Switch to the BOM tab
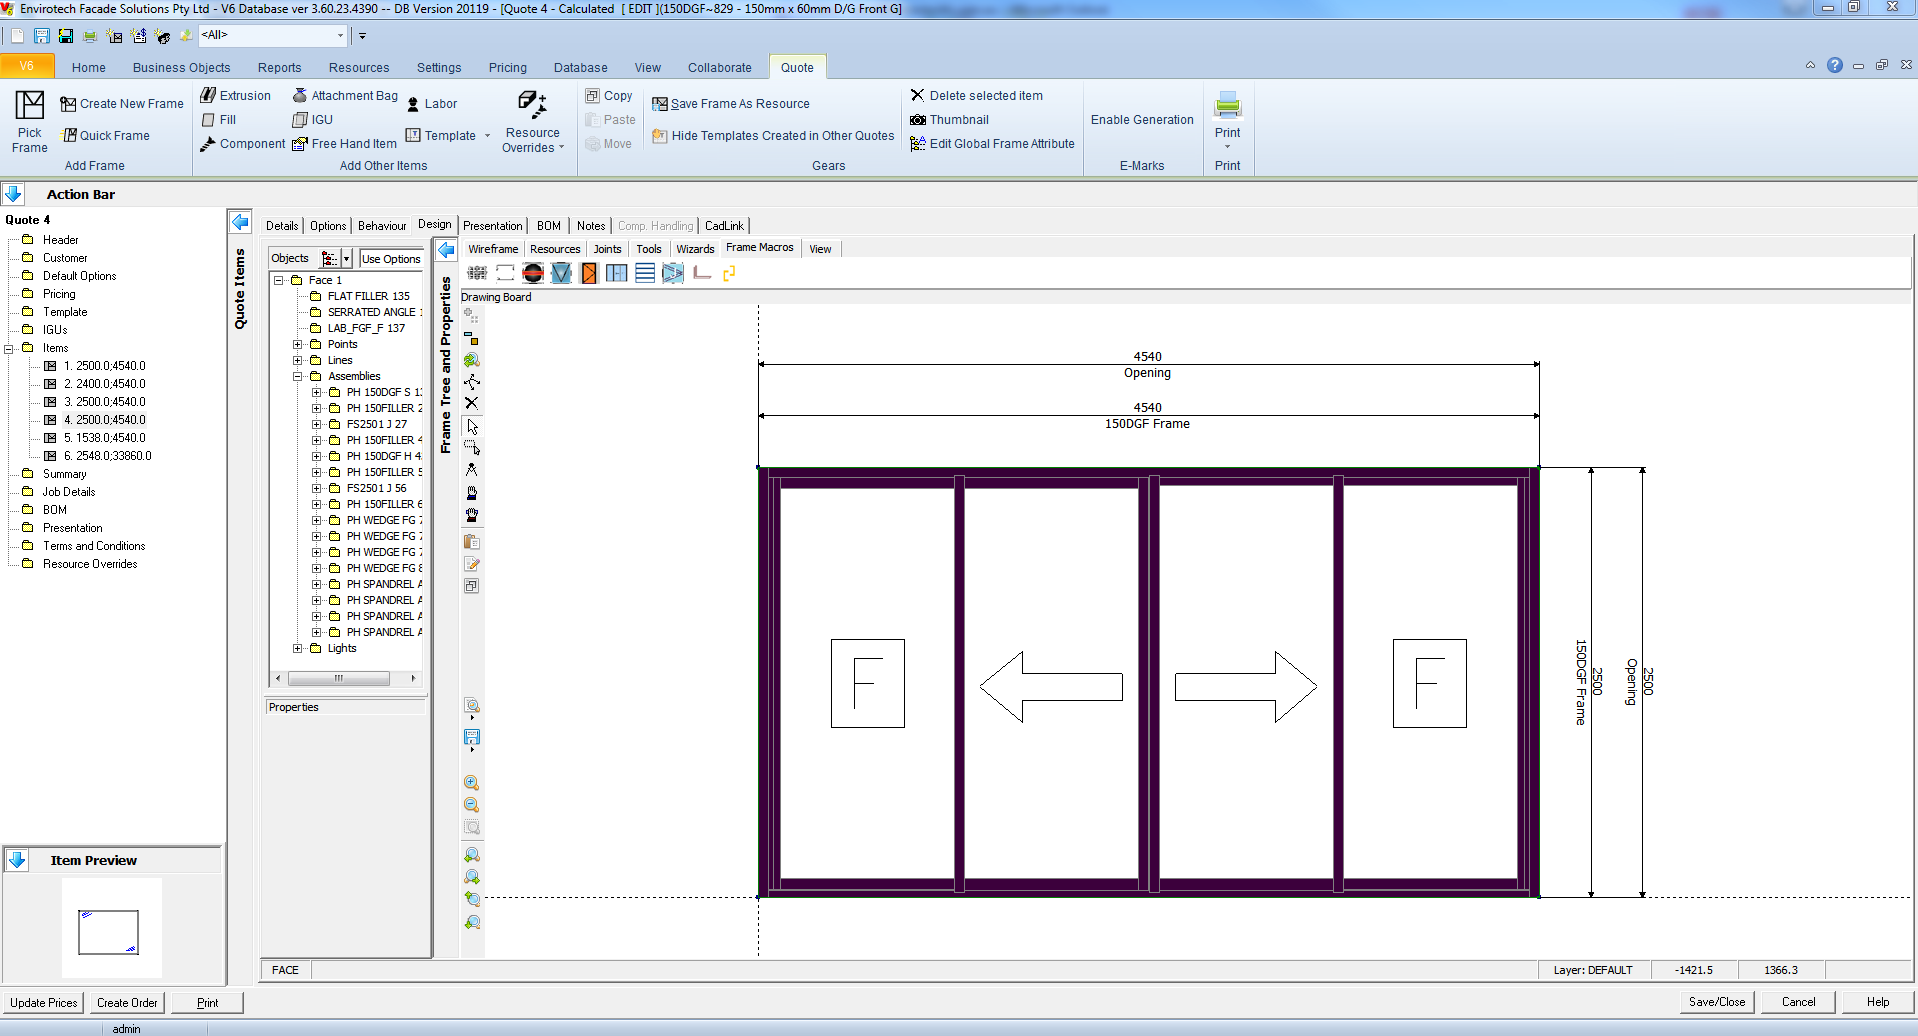 point(548,226)
